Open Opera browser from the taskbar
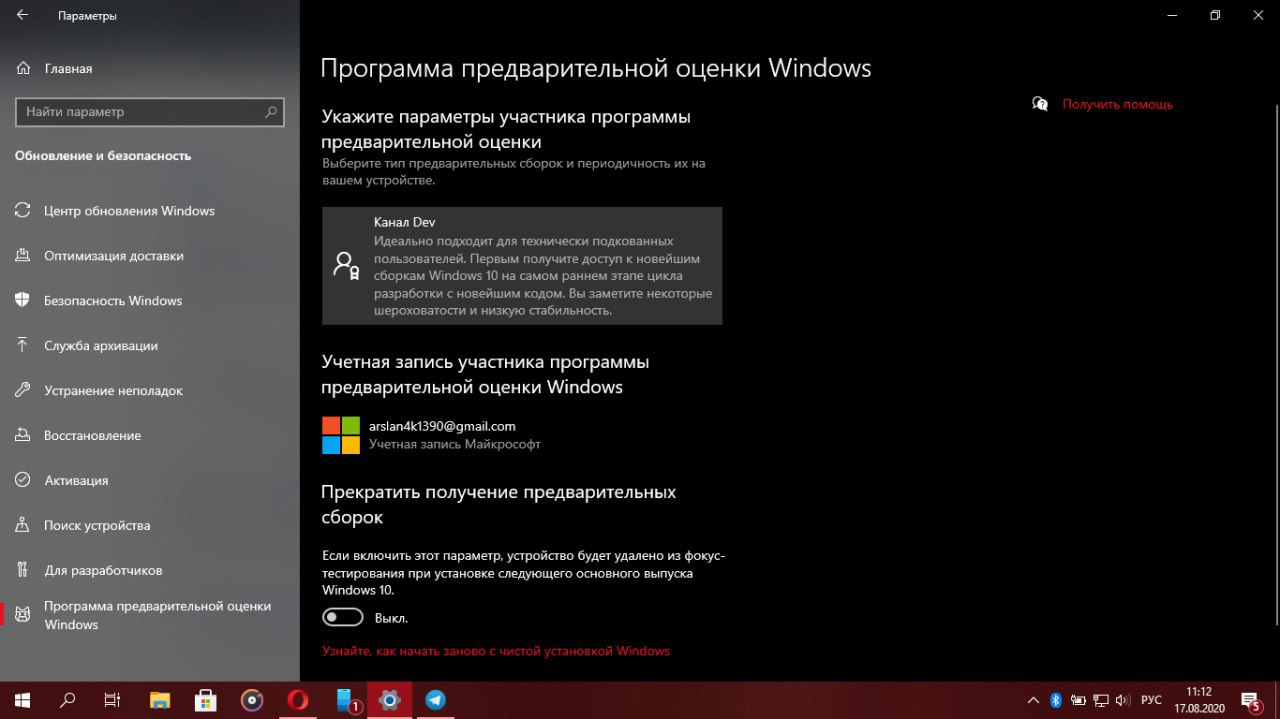Viewport: 1280px width, 719px height. [x=298, y=700]
